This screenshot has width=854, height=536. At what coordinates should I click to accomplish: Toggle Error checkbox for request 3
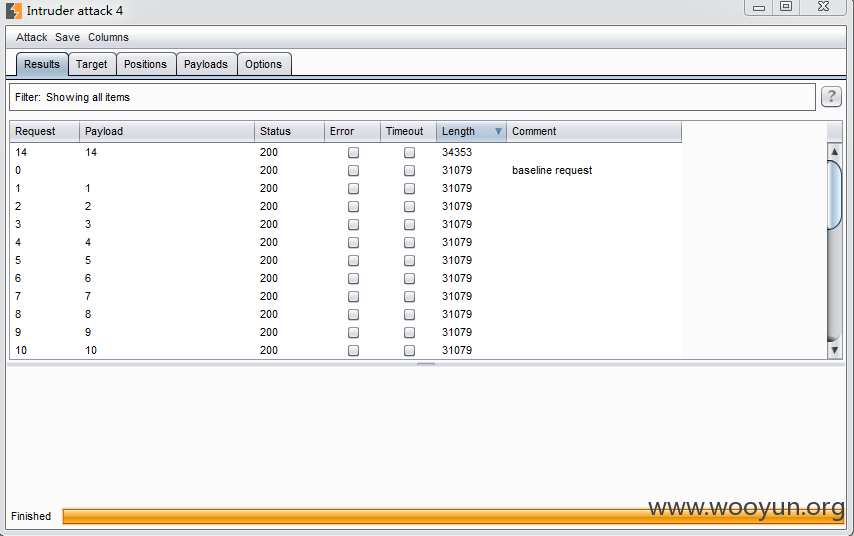[353, 224]
